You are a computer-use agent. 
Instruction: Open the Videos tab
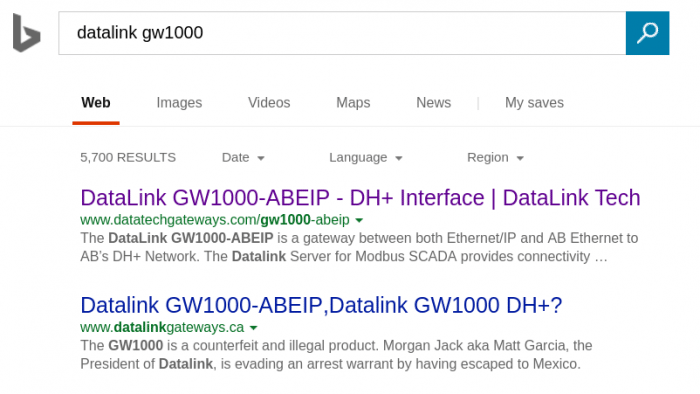point(269,103)
